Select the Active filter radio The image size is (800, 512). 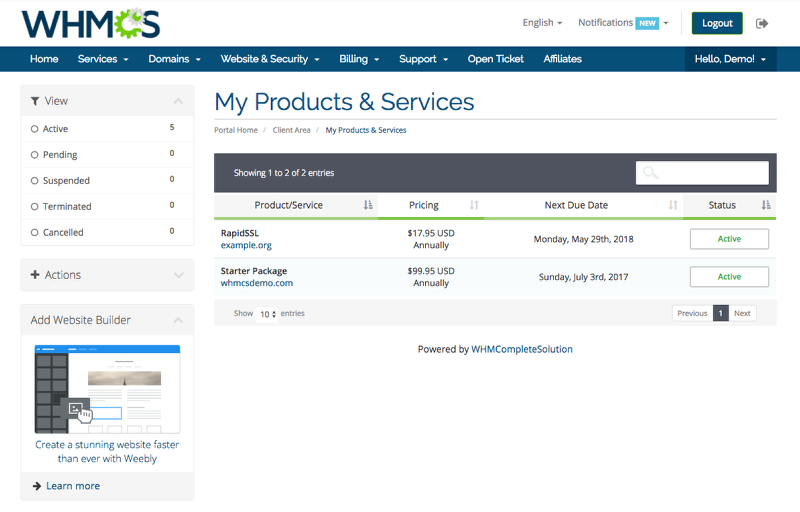pyautogui.click(x=34, y=129)
